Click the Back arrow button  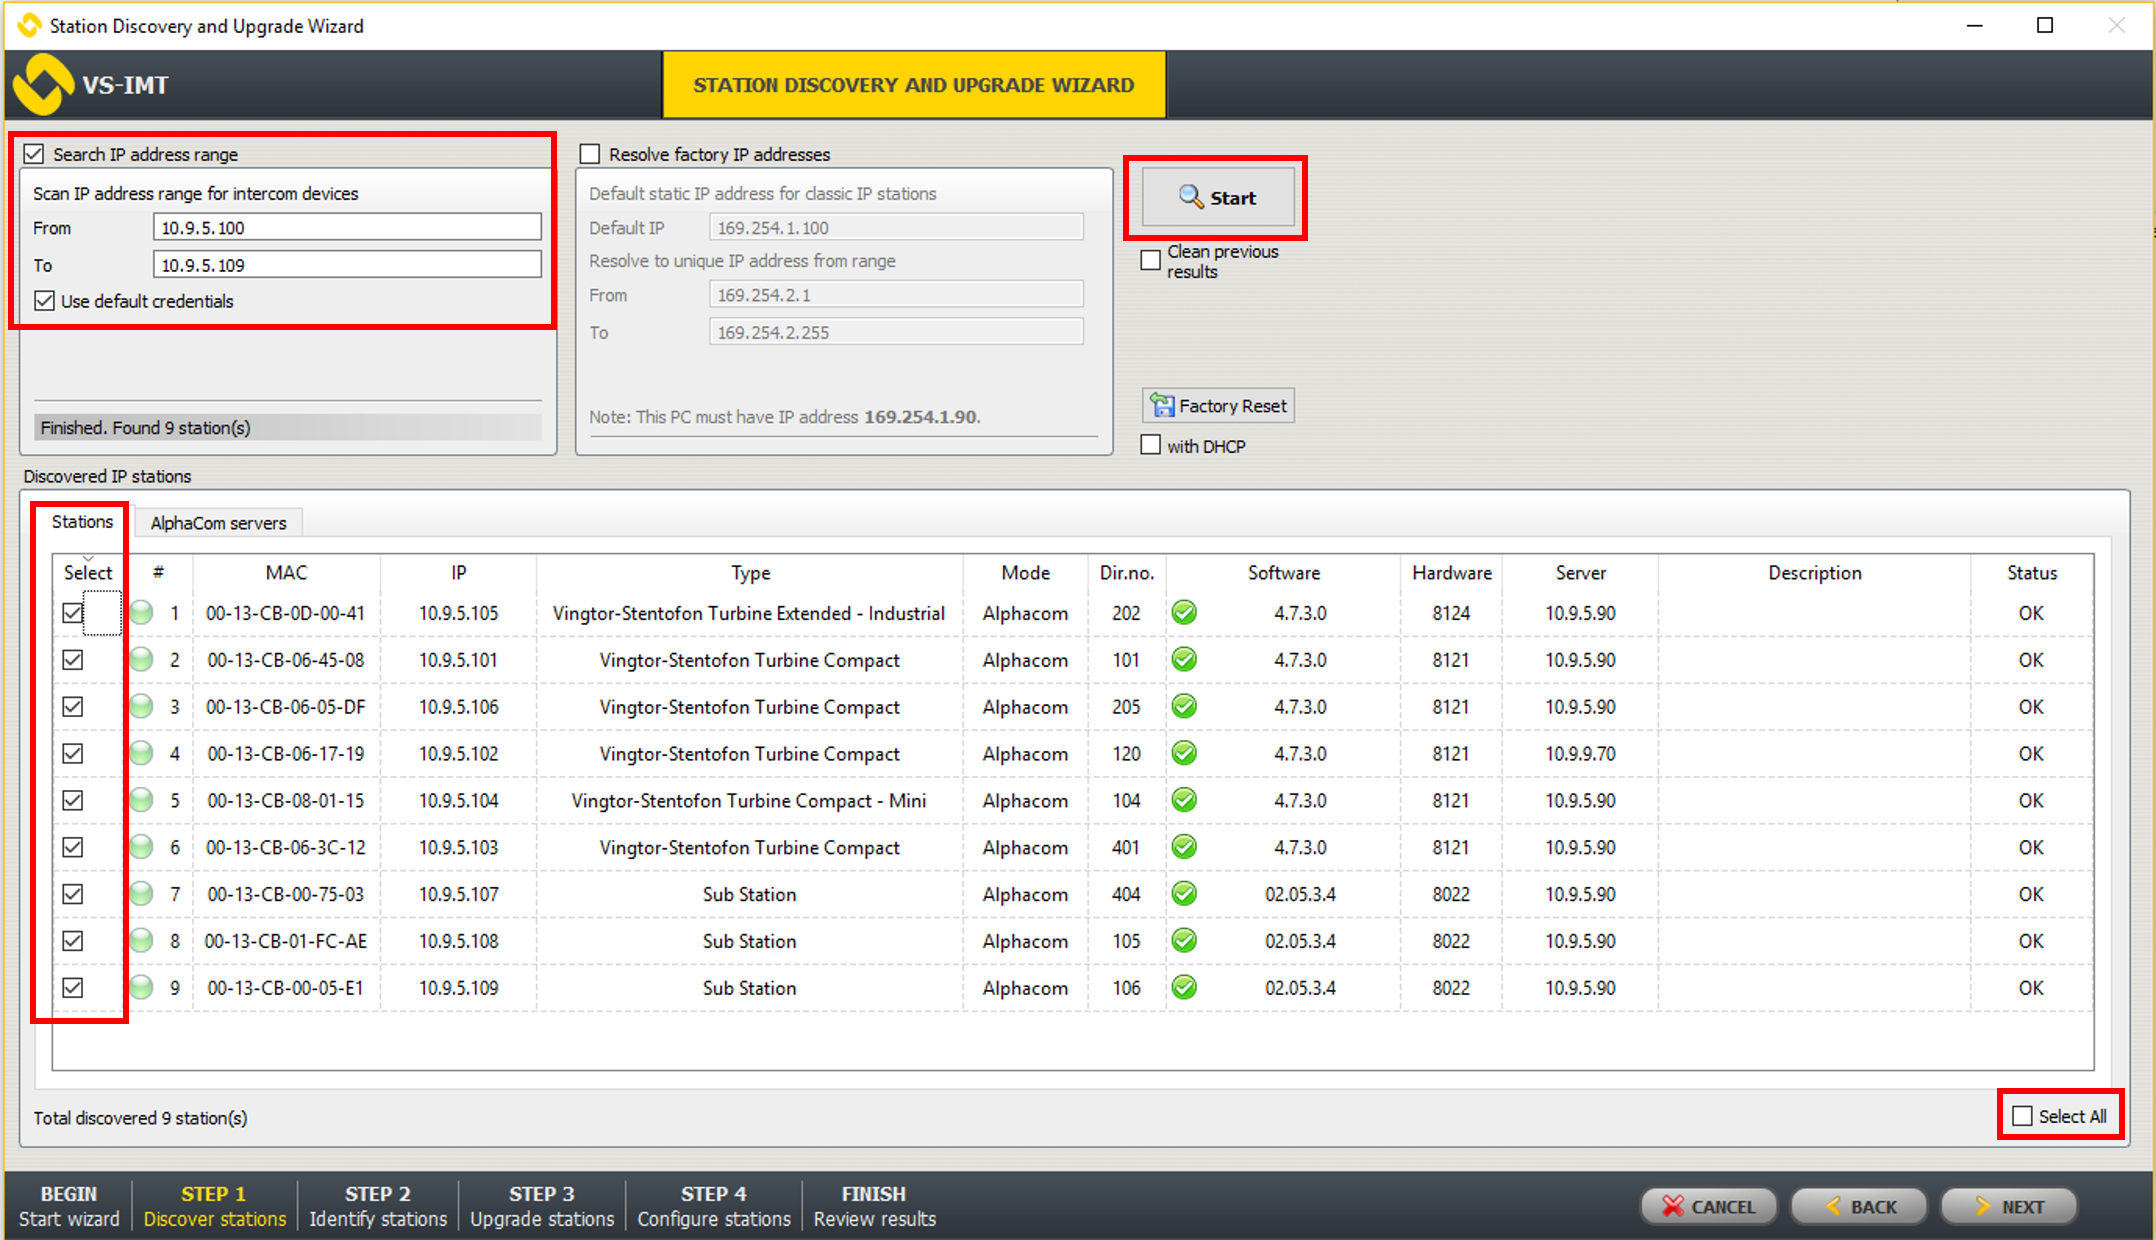[x=1858, y=1206]
